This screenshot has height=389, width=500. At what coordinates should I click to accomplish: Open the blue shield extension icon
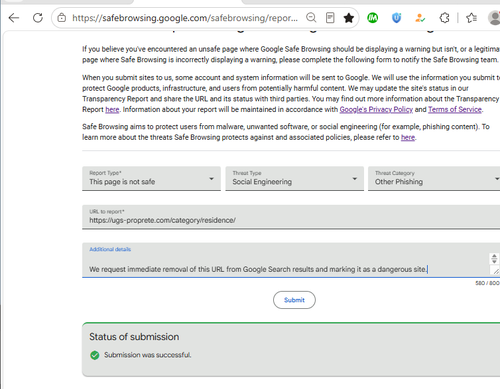(x=396, y=18)
